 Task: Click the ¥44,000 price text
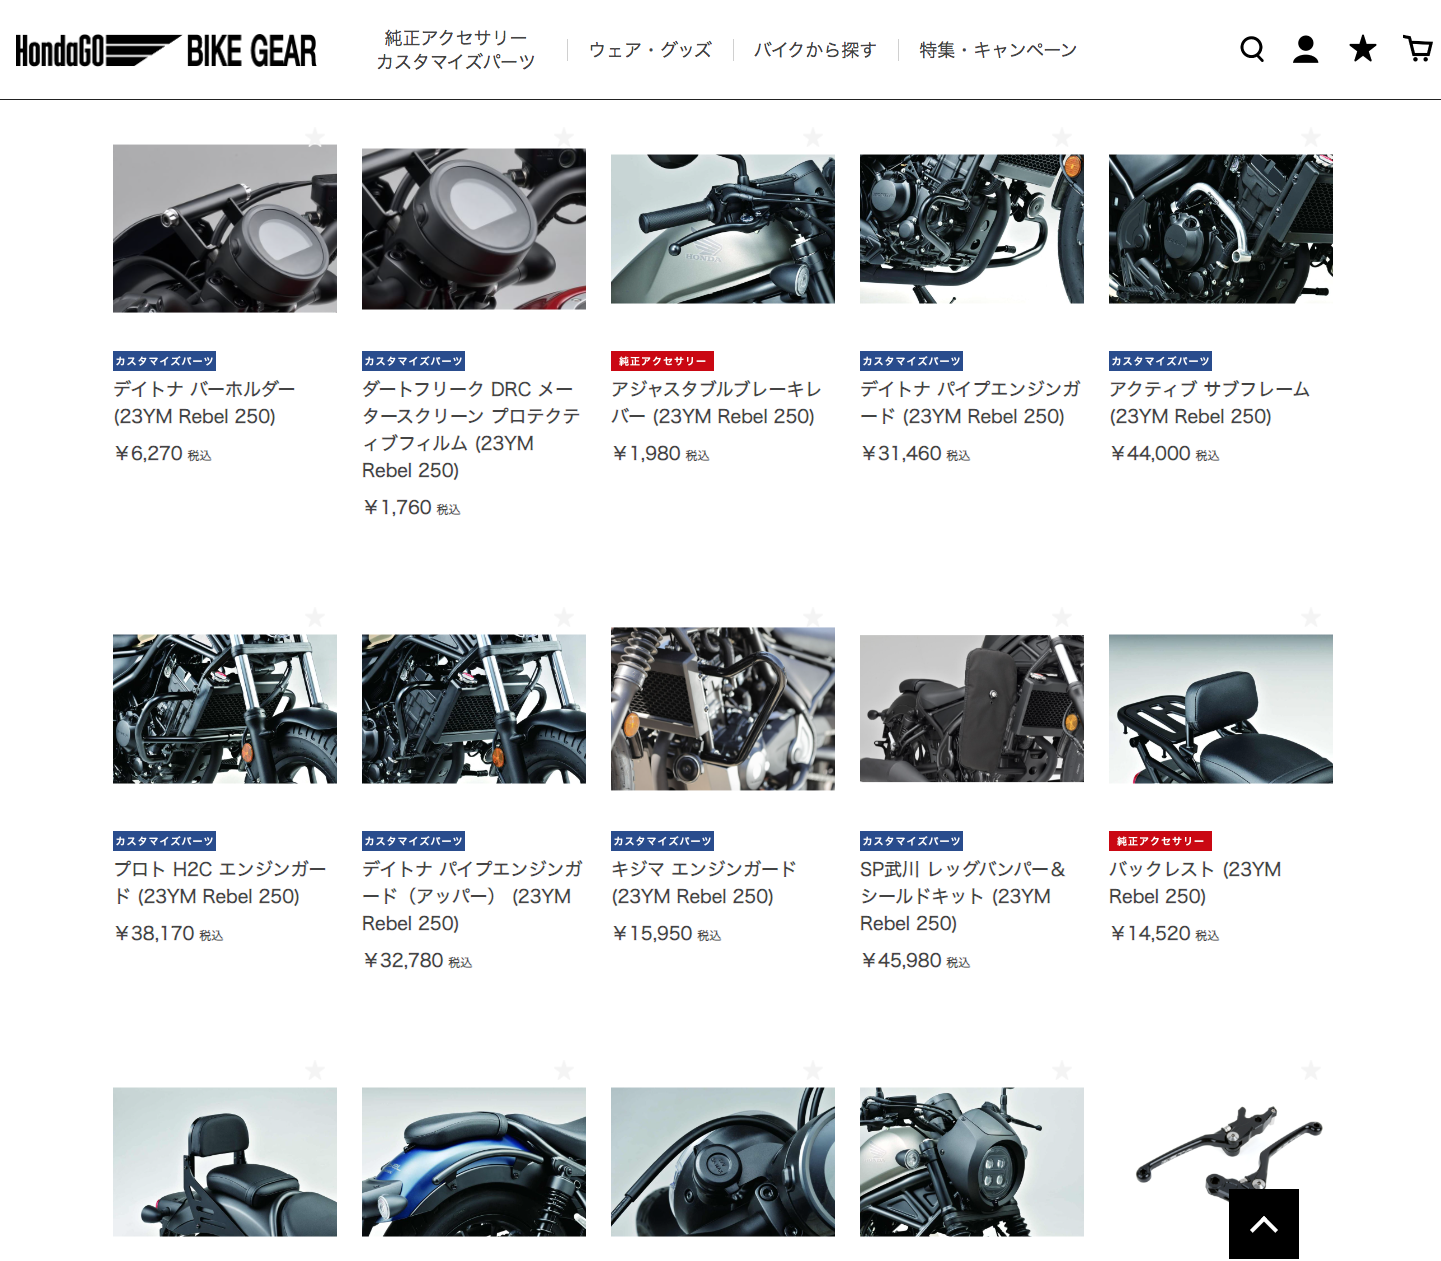pos(1150,454)
